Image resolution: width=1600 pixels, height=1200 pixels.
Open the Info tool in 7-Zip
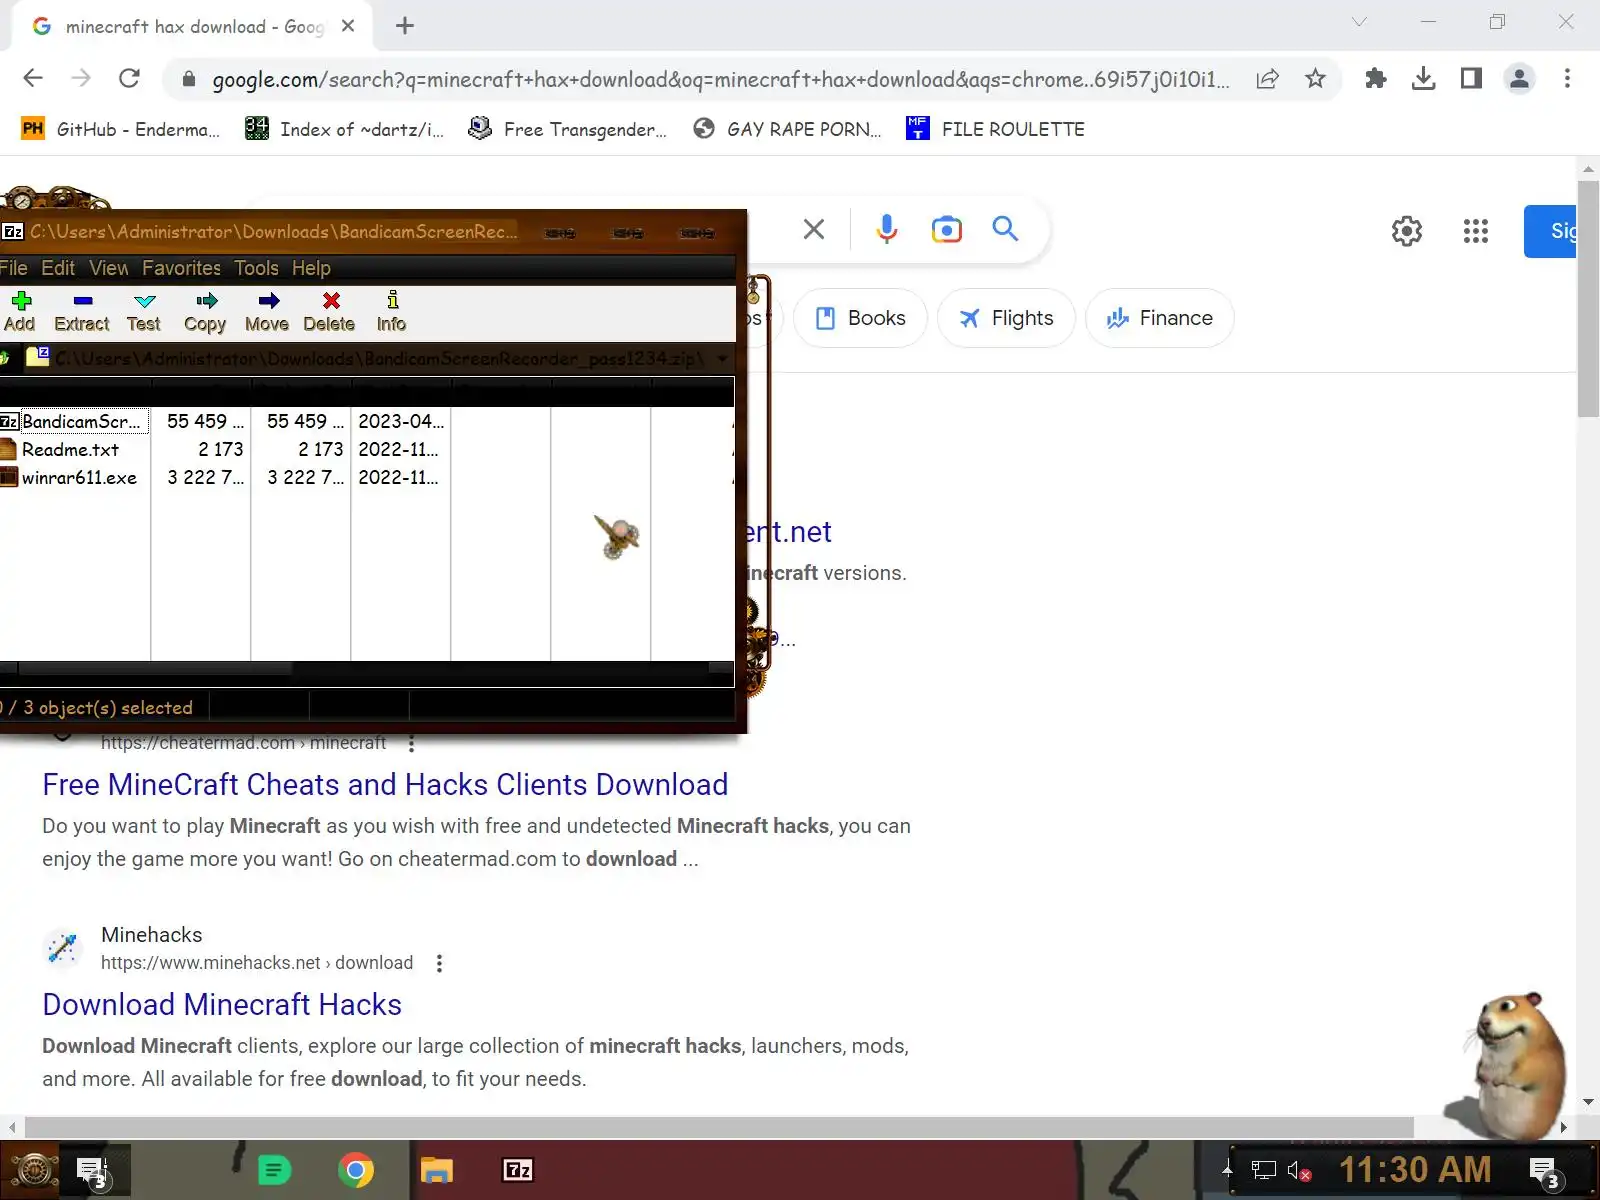tap(391, 311)
